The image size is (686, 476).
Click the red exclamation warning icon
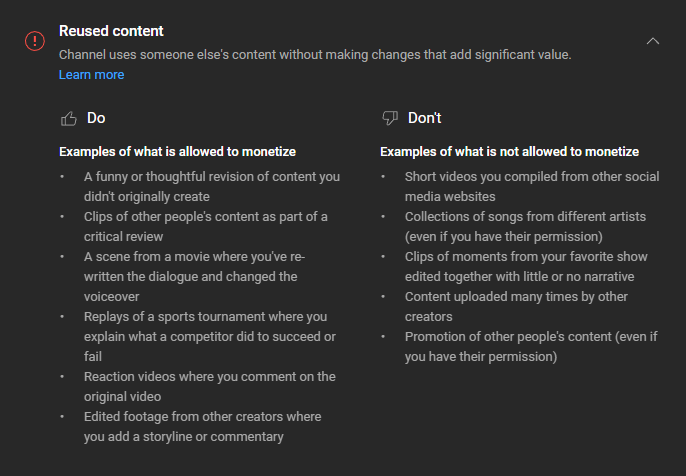coord(35,41)
